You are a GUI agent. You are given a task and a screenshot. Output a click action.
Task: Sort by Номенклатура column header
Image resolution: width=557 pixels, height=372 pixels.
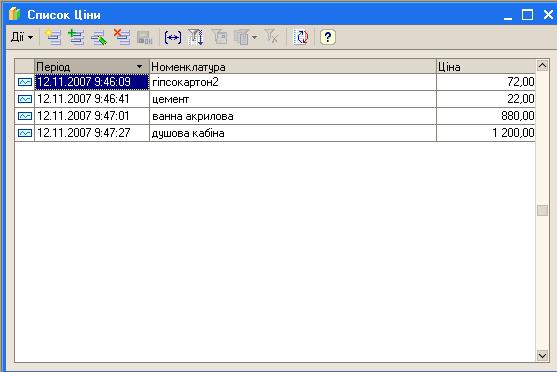point(293,66)
